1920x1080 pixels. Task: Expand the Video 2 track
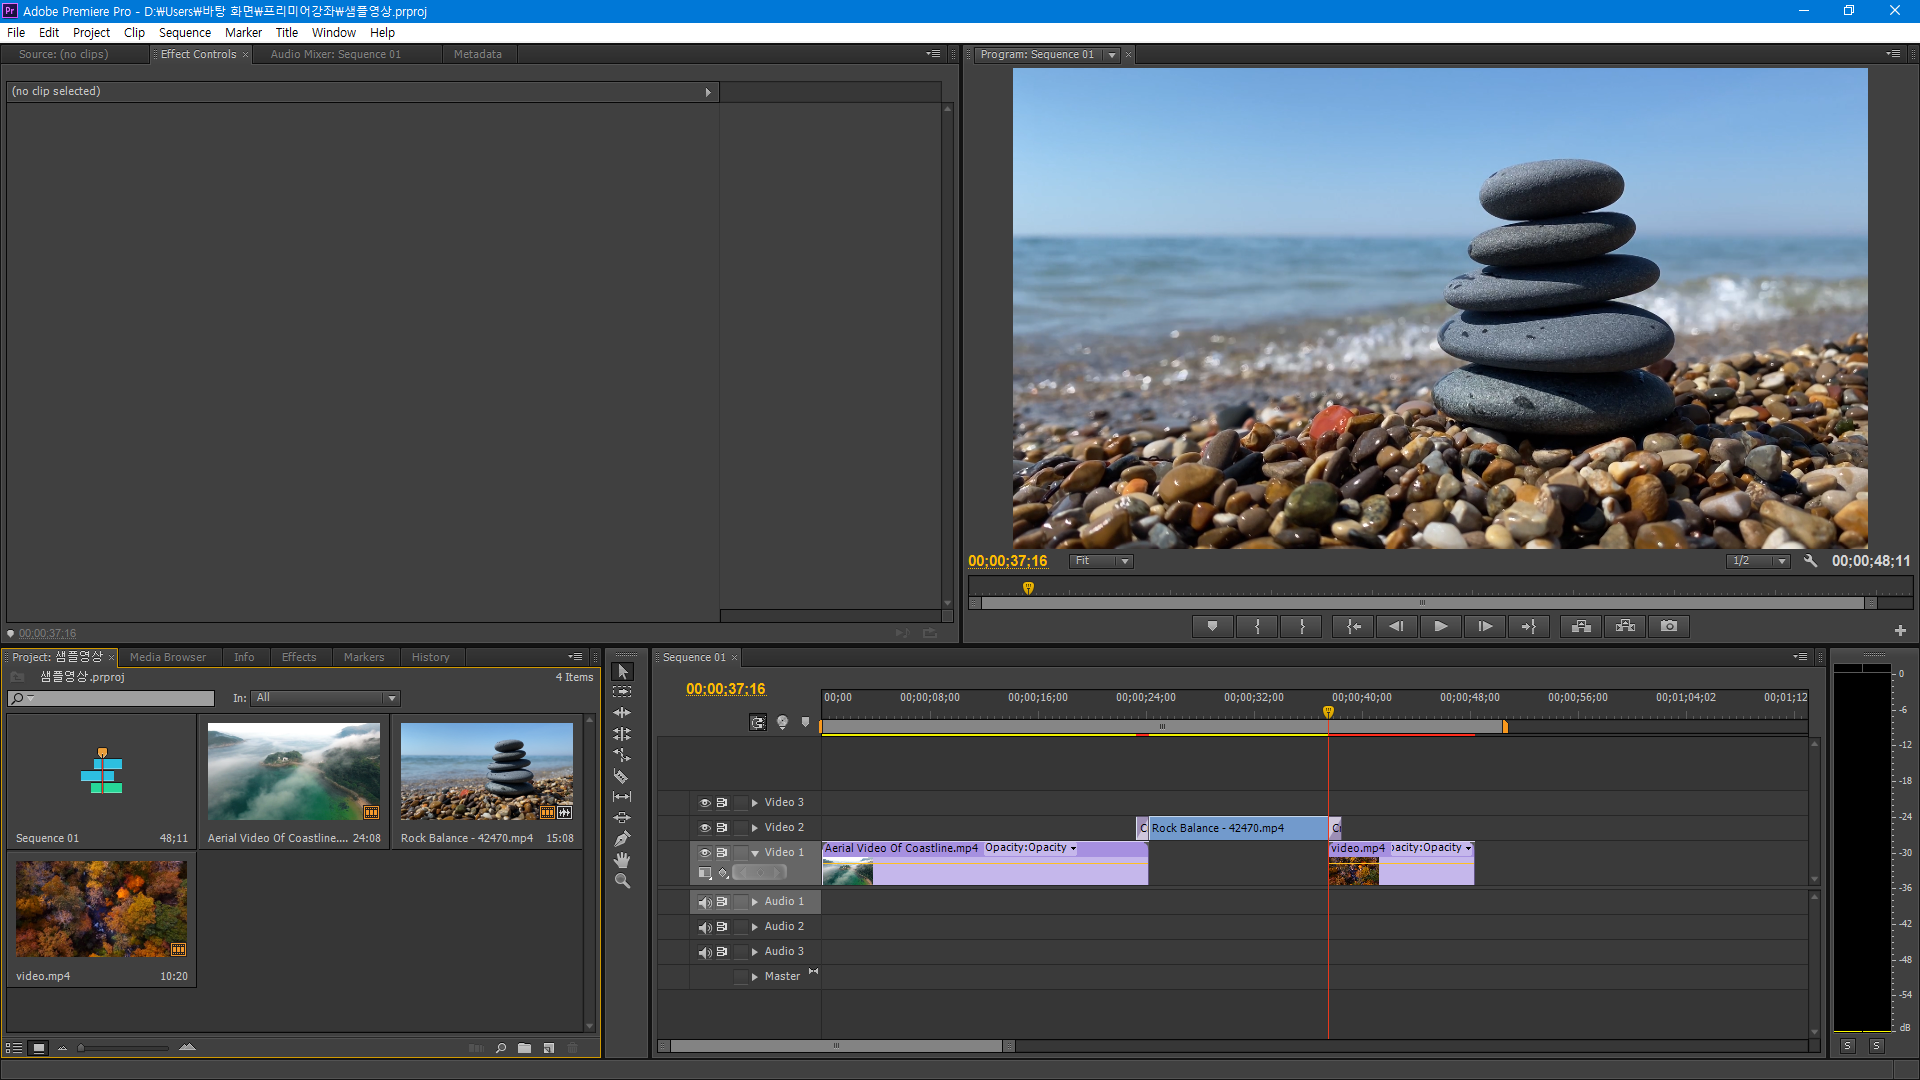pyautogui.click(x=755, y=828)
